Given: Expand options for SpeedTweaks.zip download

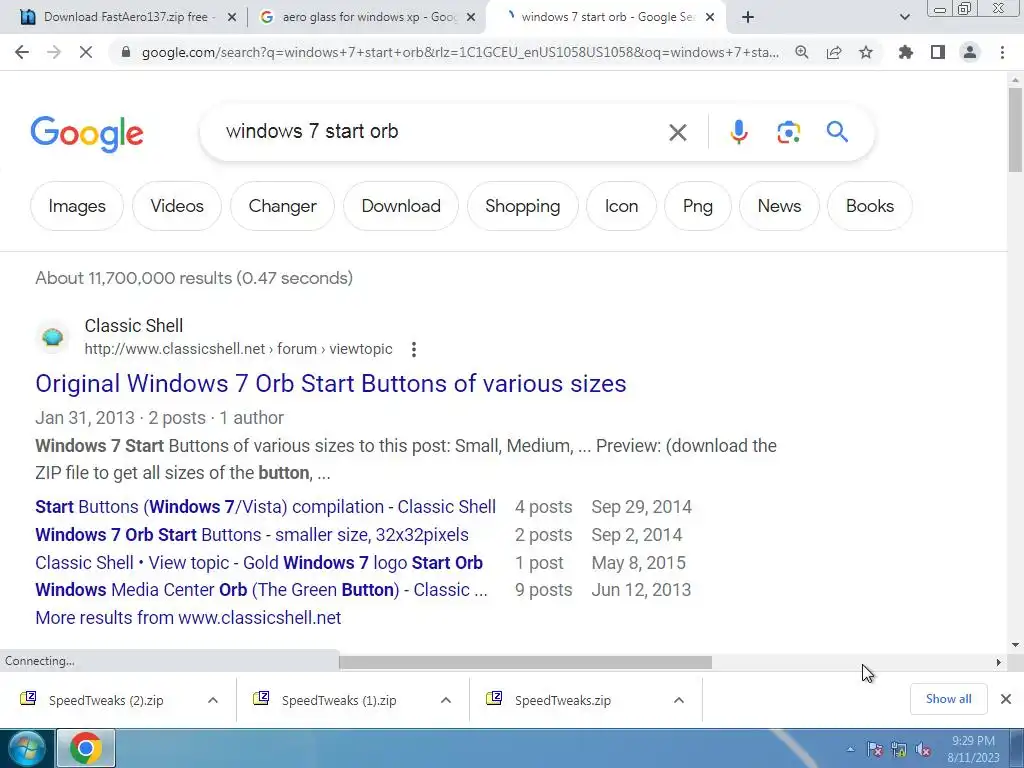Looking at the screenshot, I should pos(679,700).
